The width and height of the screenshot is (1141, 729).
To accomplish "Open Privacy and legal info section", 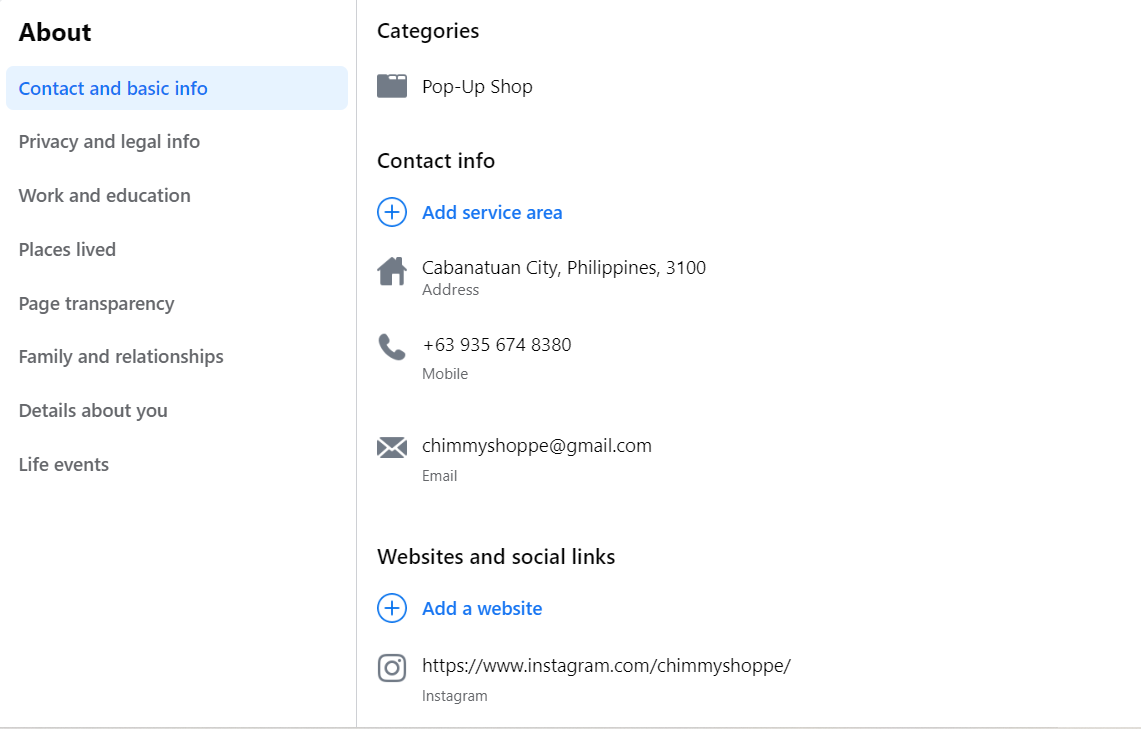I will (109, 142).
